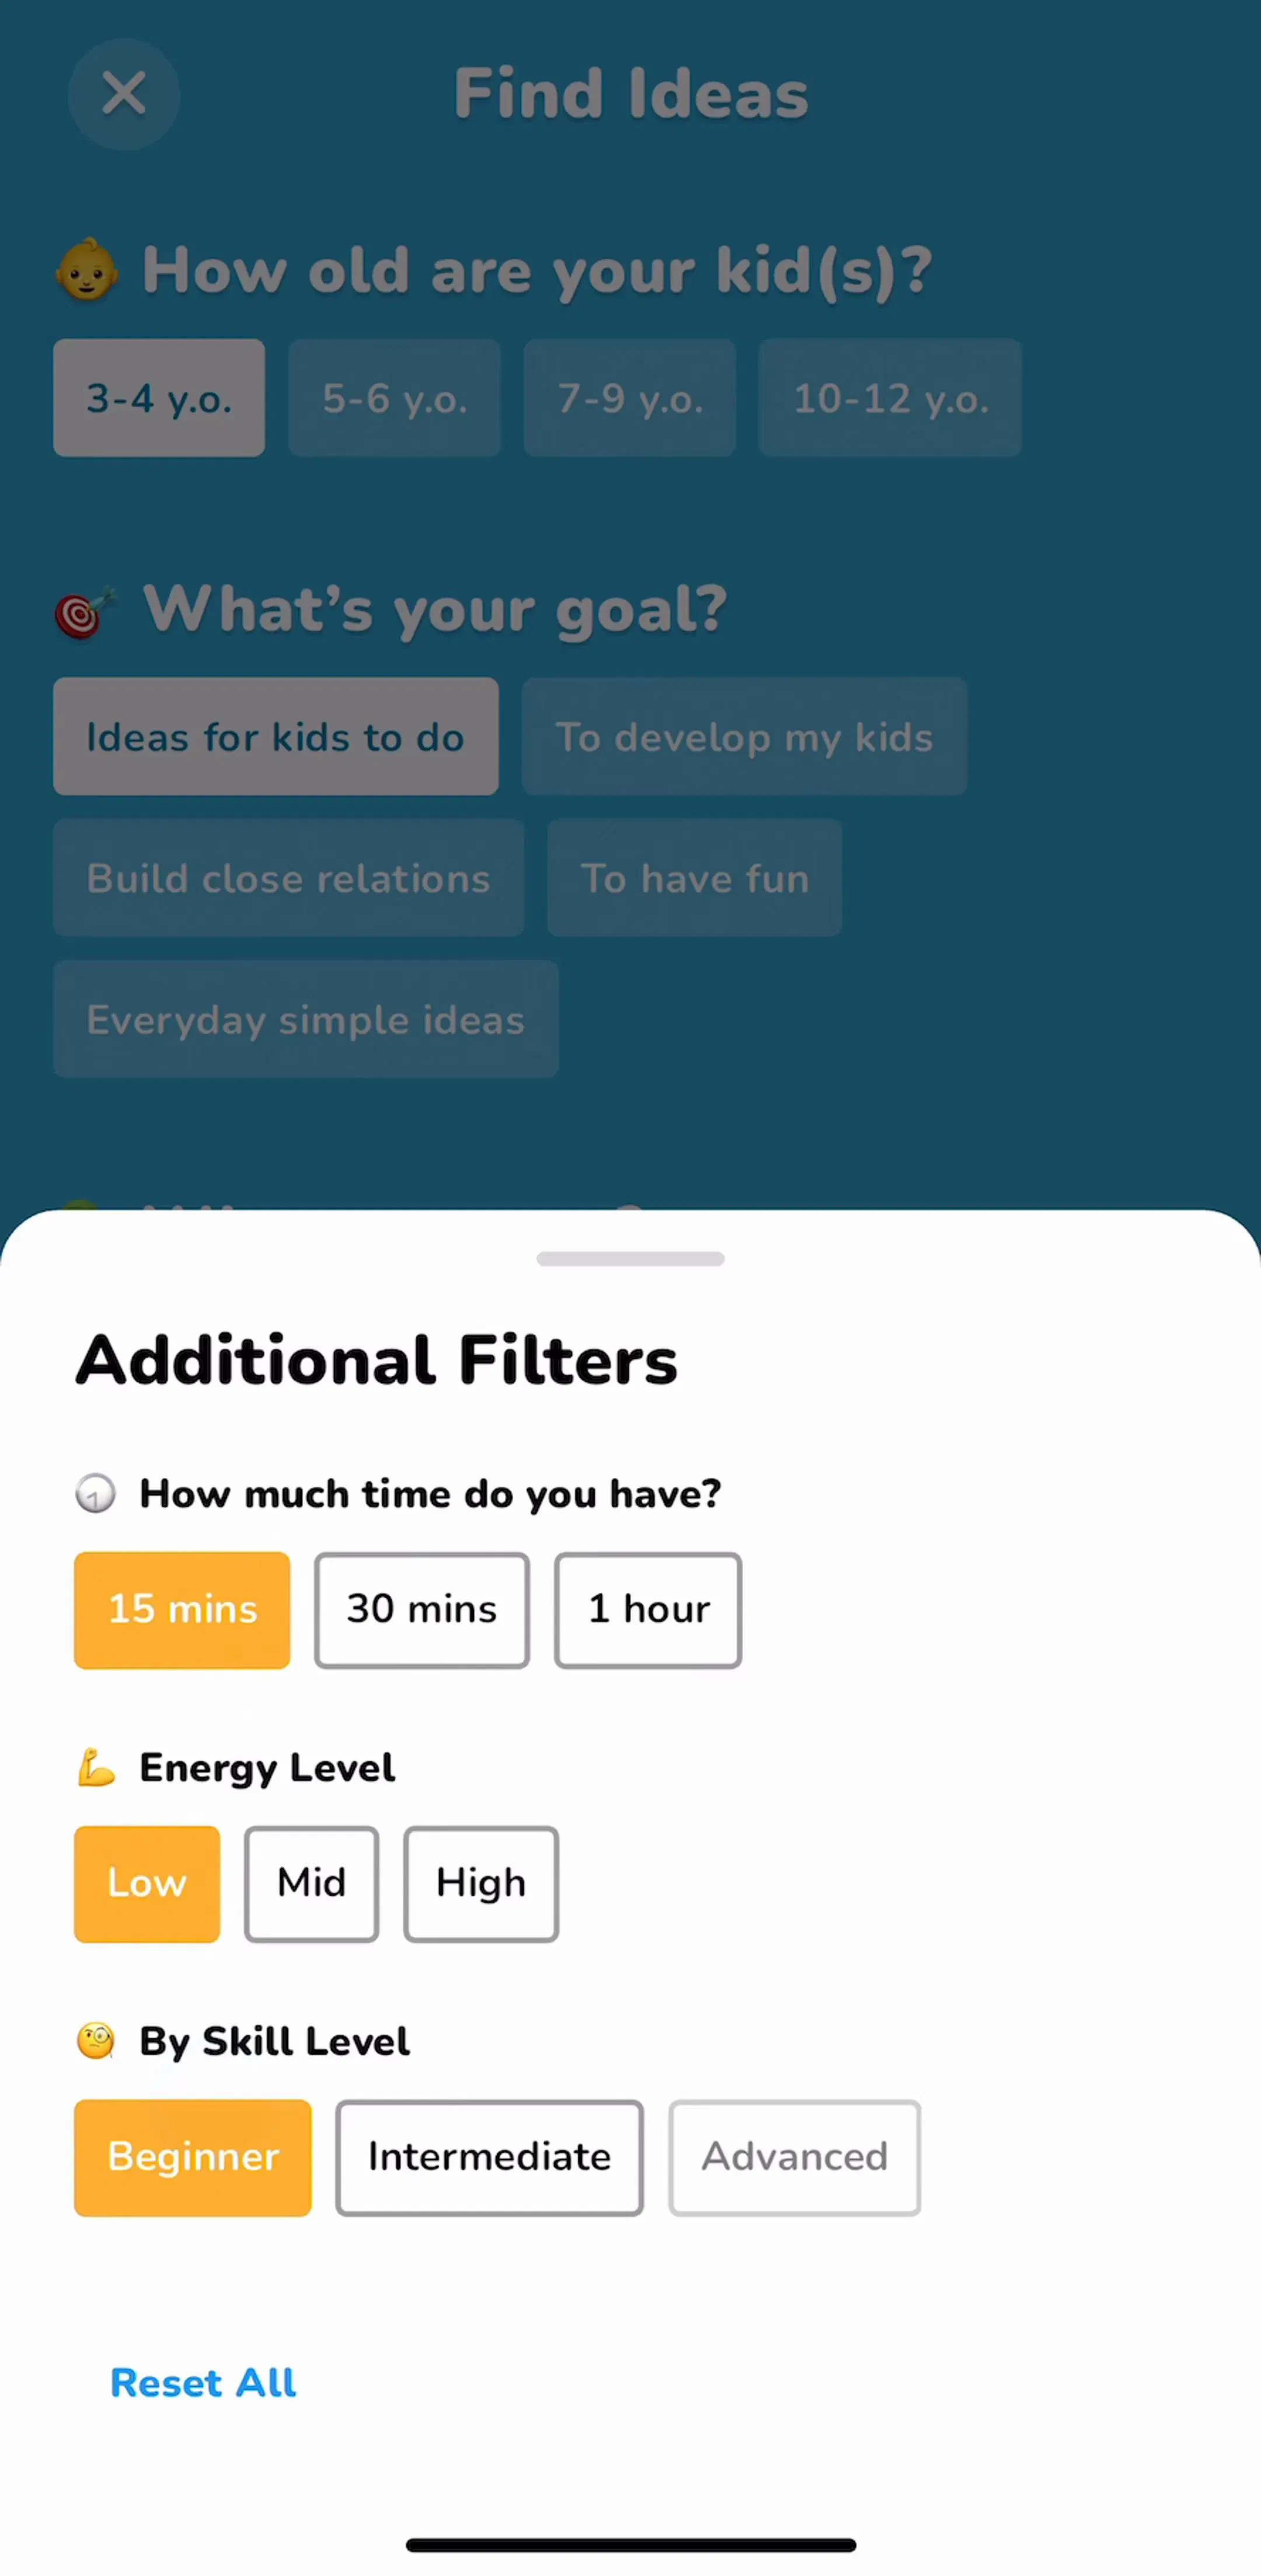Tap the flexed arm Energy Level icon
1261x2576 pixels.
[97, 1767]
